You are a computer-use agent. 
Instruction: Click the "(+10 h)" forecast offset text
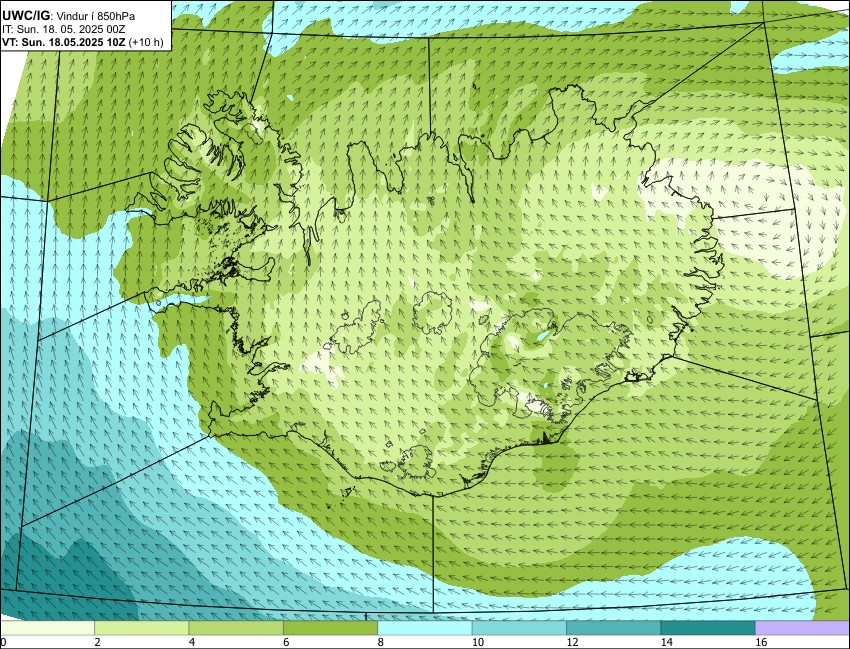coord(145,43)
